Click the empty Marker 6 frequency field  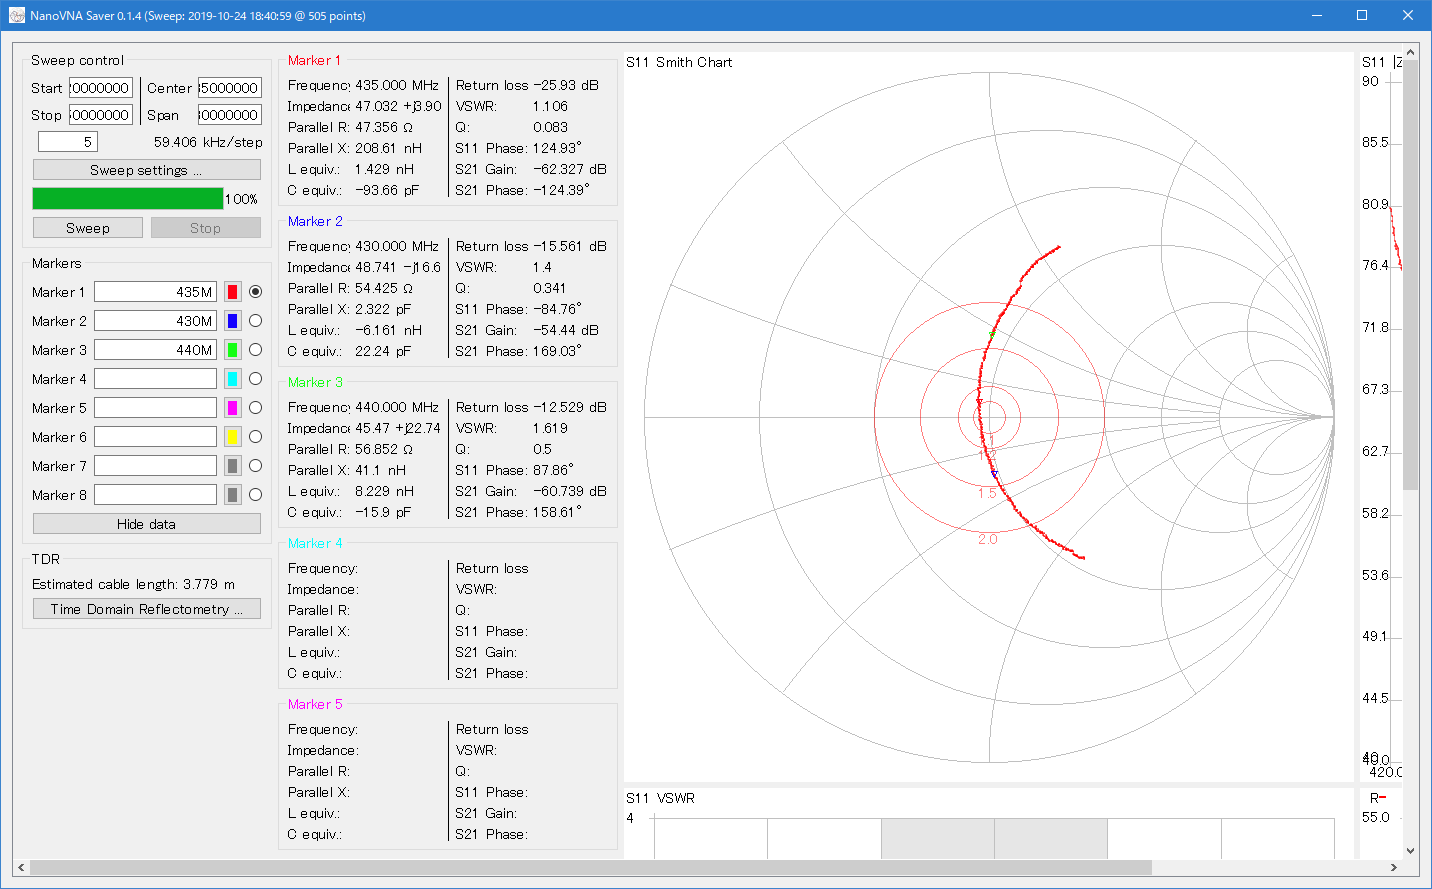[x=155, y=437]
